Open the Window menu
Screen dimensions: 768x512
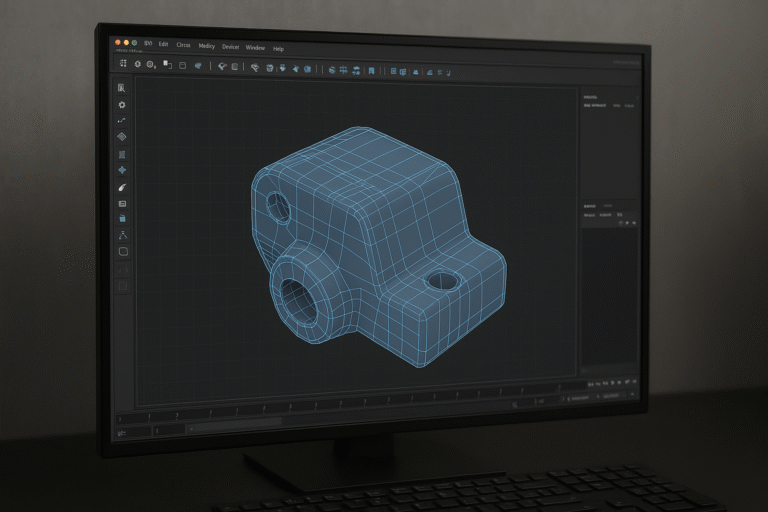(255, 48)
